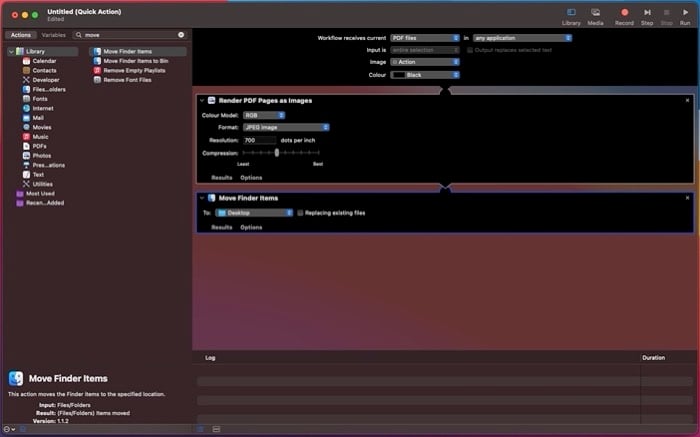Viewport: 700px width, 437px height.
Task: Toggle 'Output replaces selected text' checkbox
Action: coord(470,50)
